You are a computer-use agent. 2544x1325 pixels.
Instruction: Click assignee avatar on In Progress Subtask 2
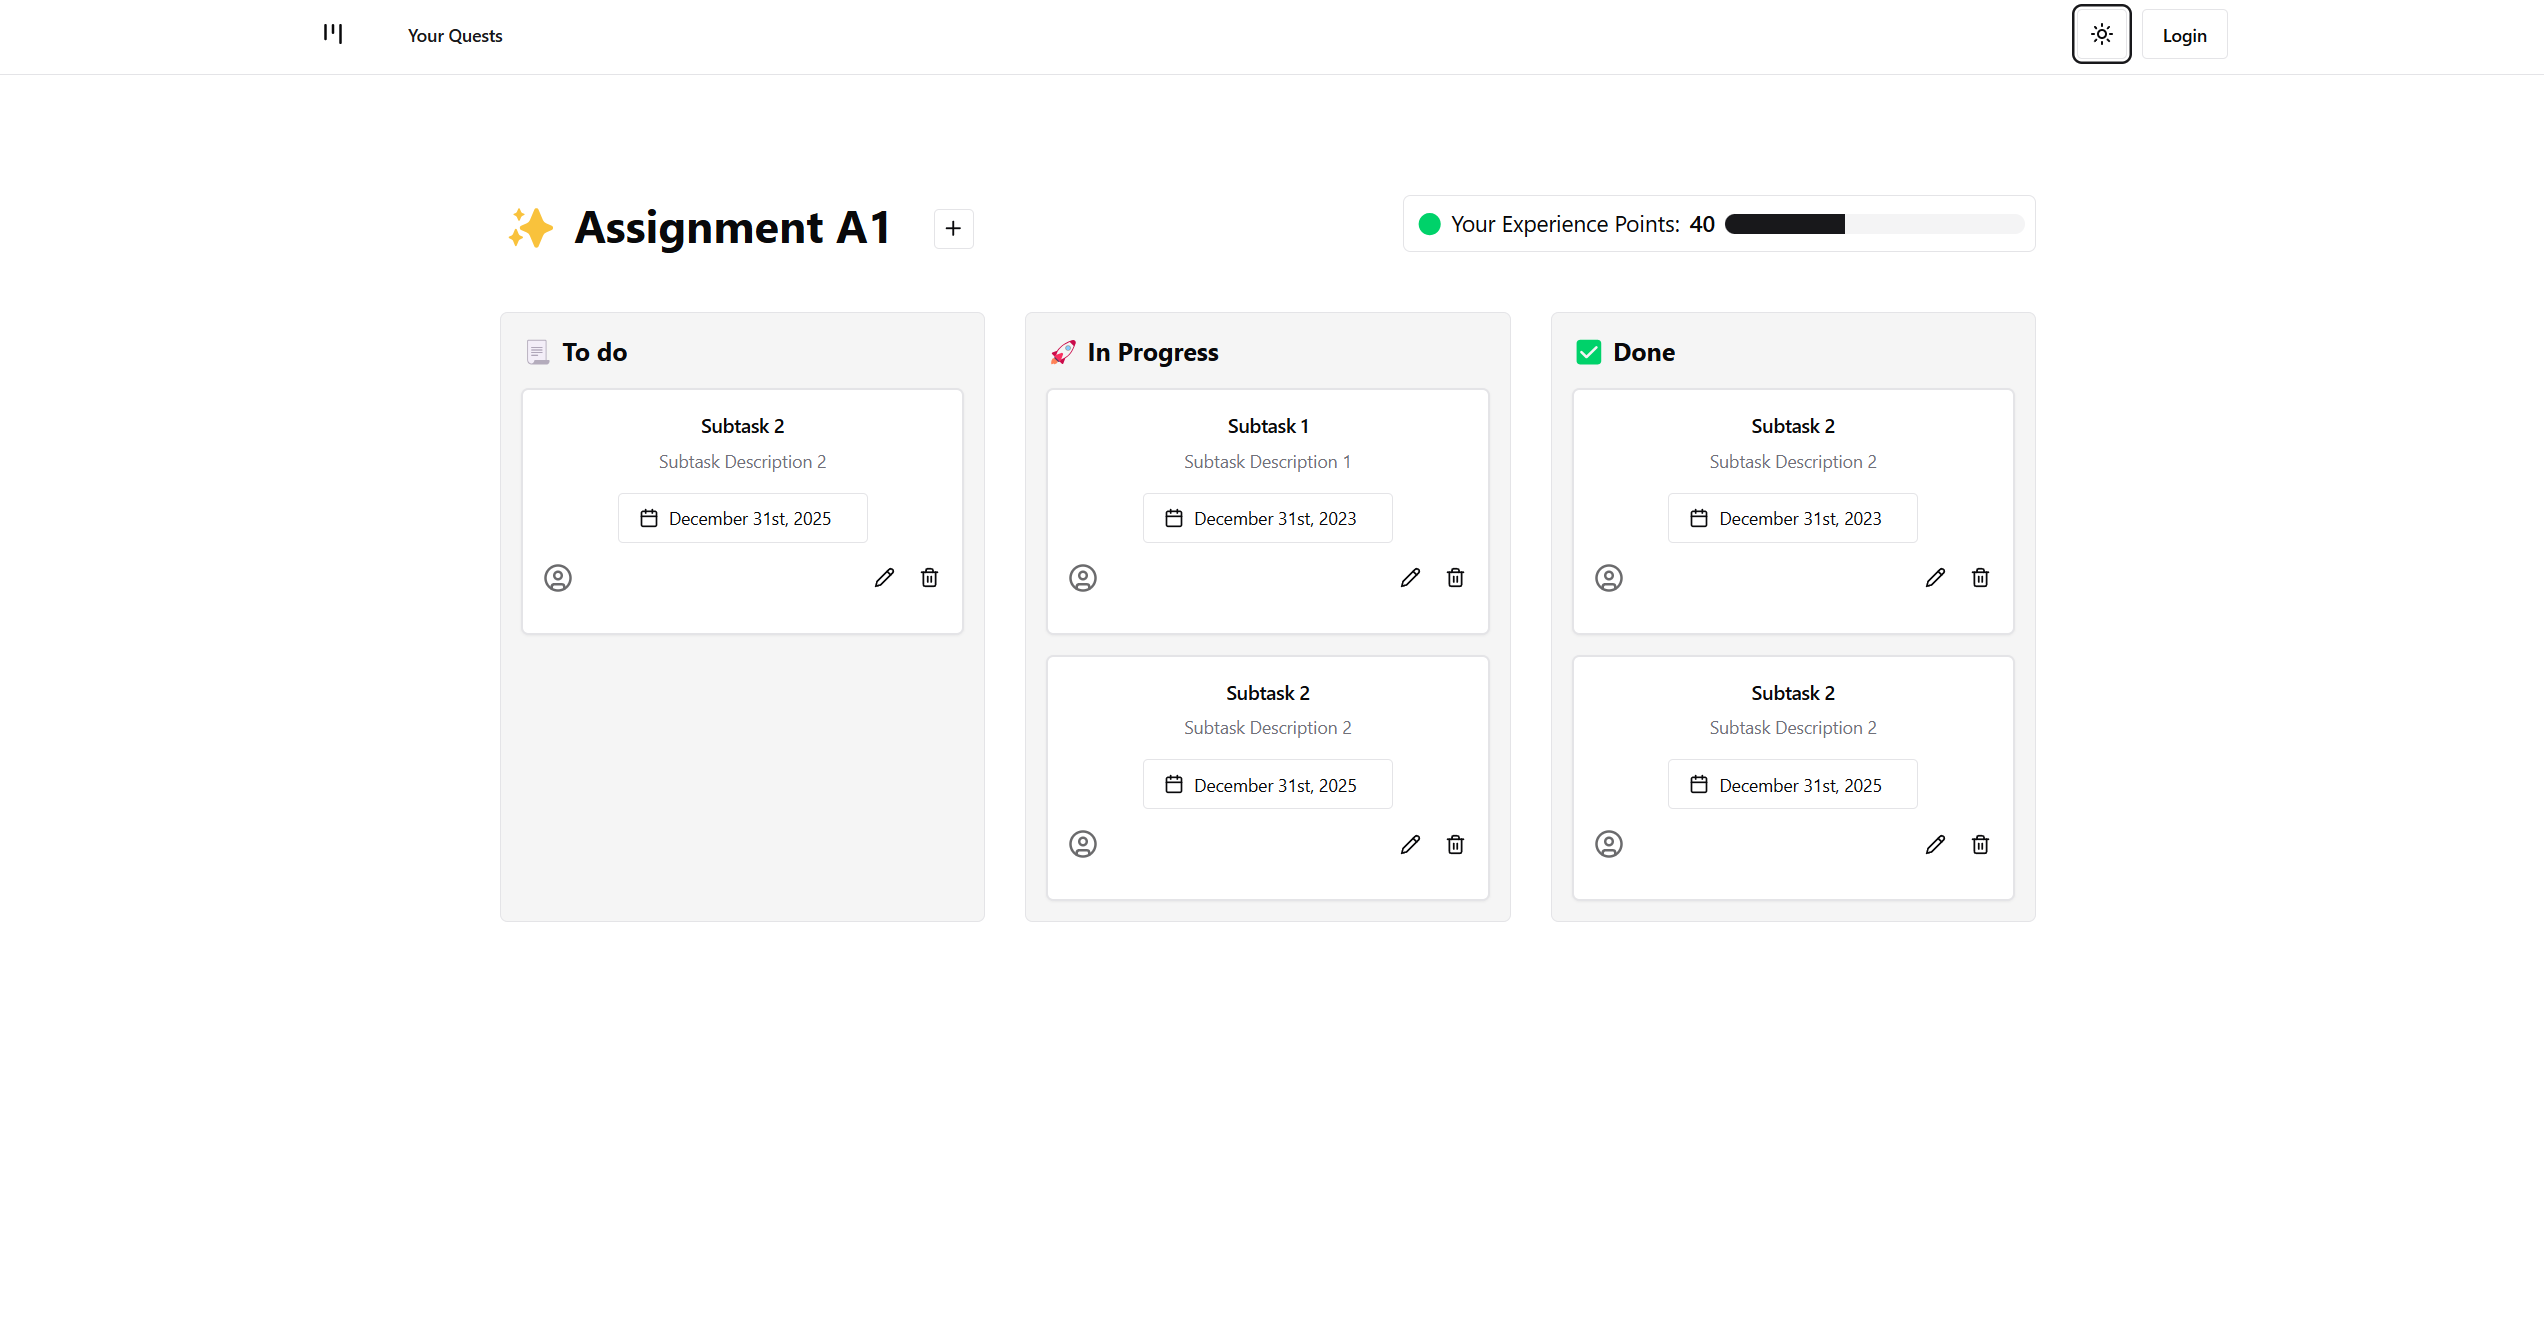point(1083,845)
